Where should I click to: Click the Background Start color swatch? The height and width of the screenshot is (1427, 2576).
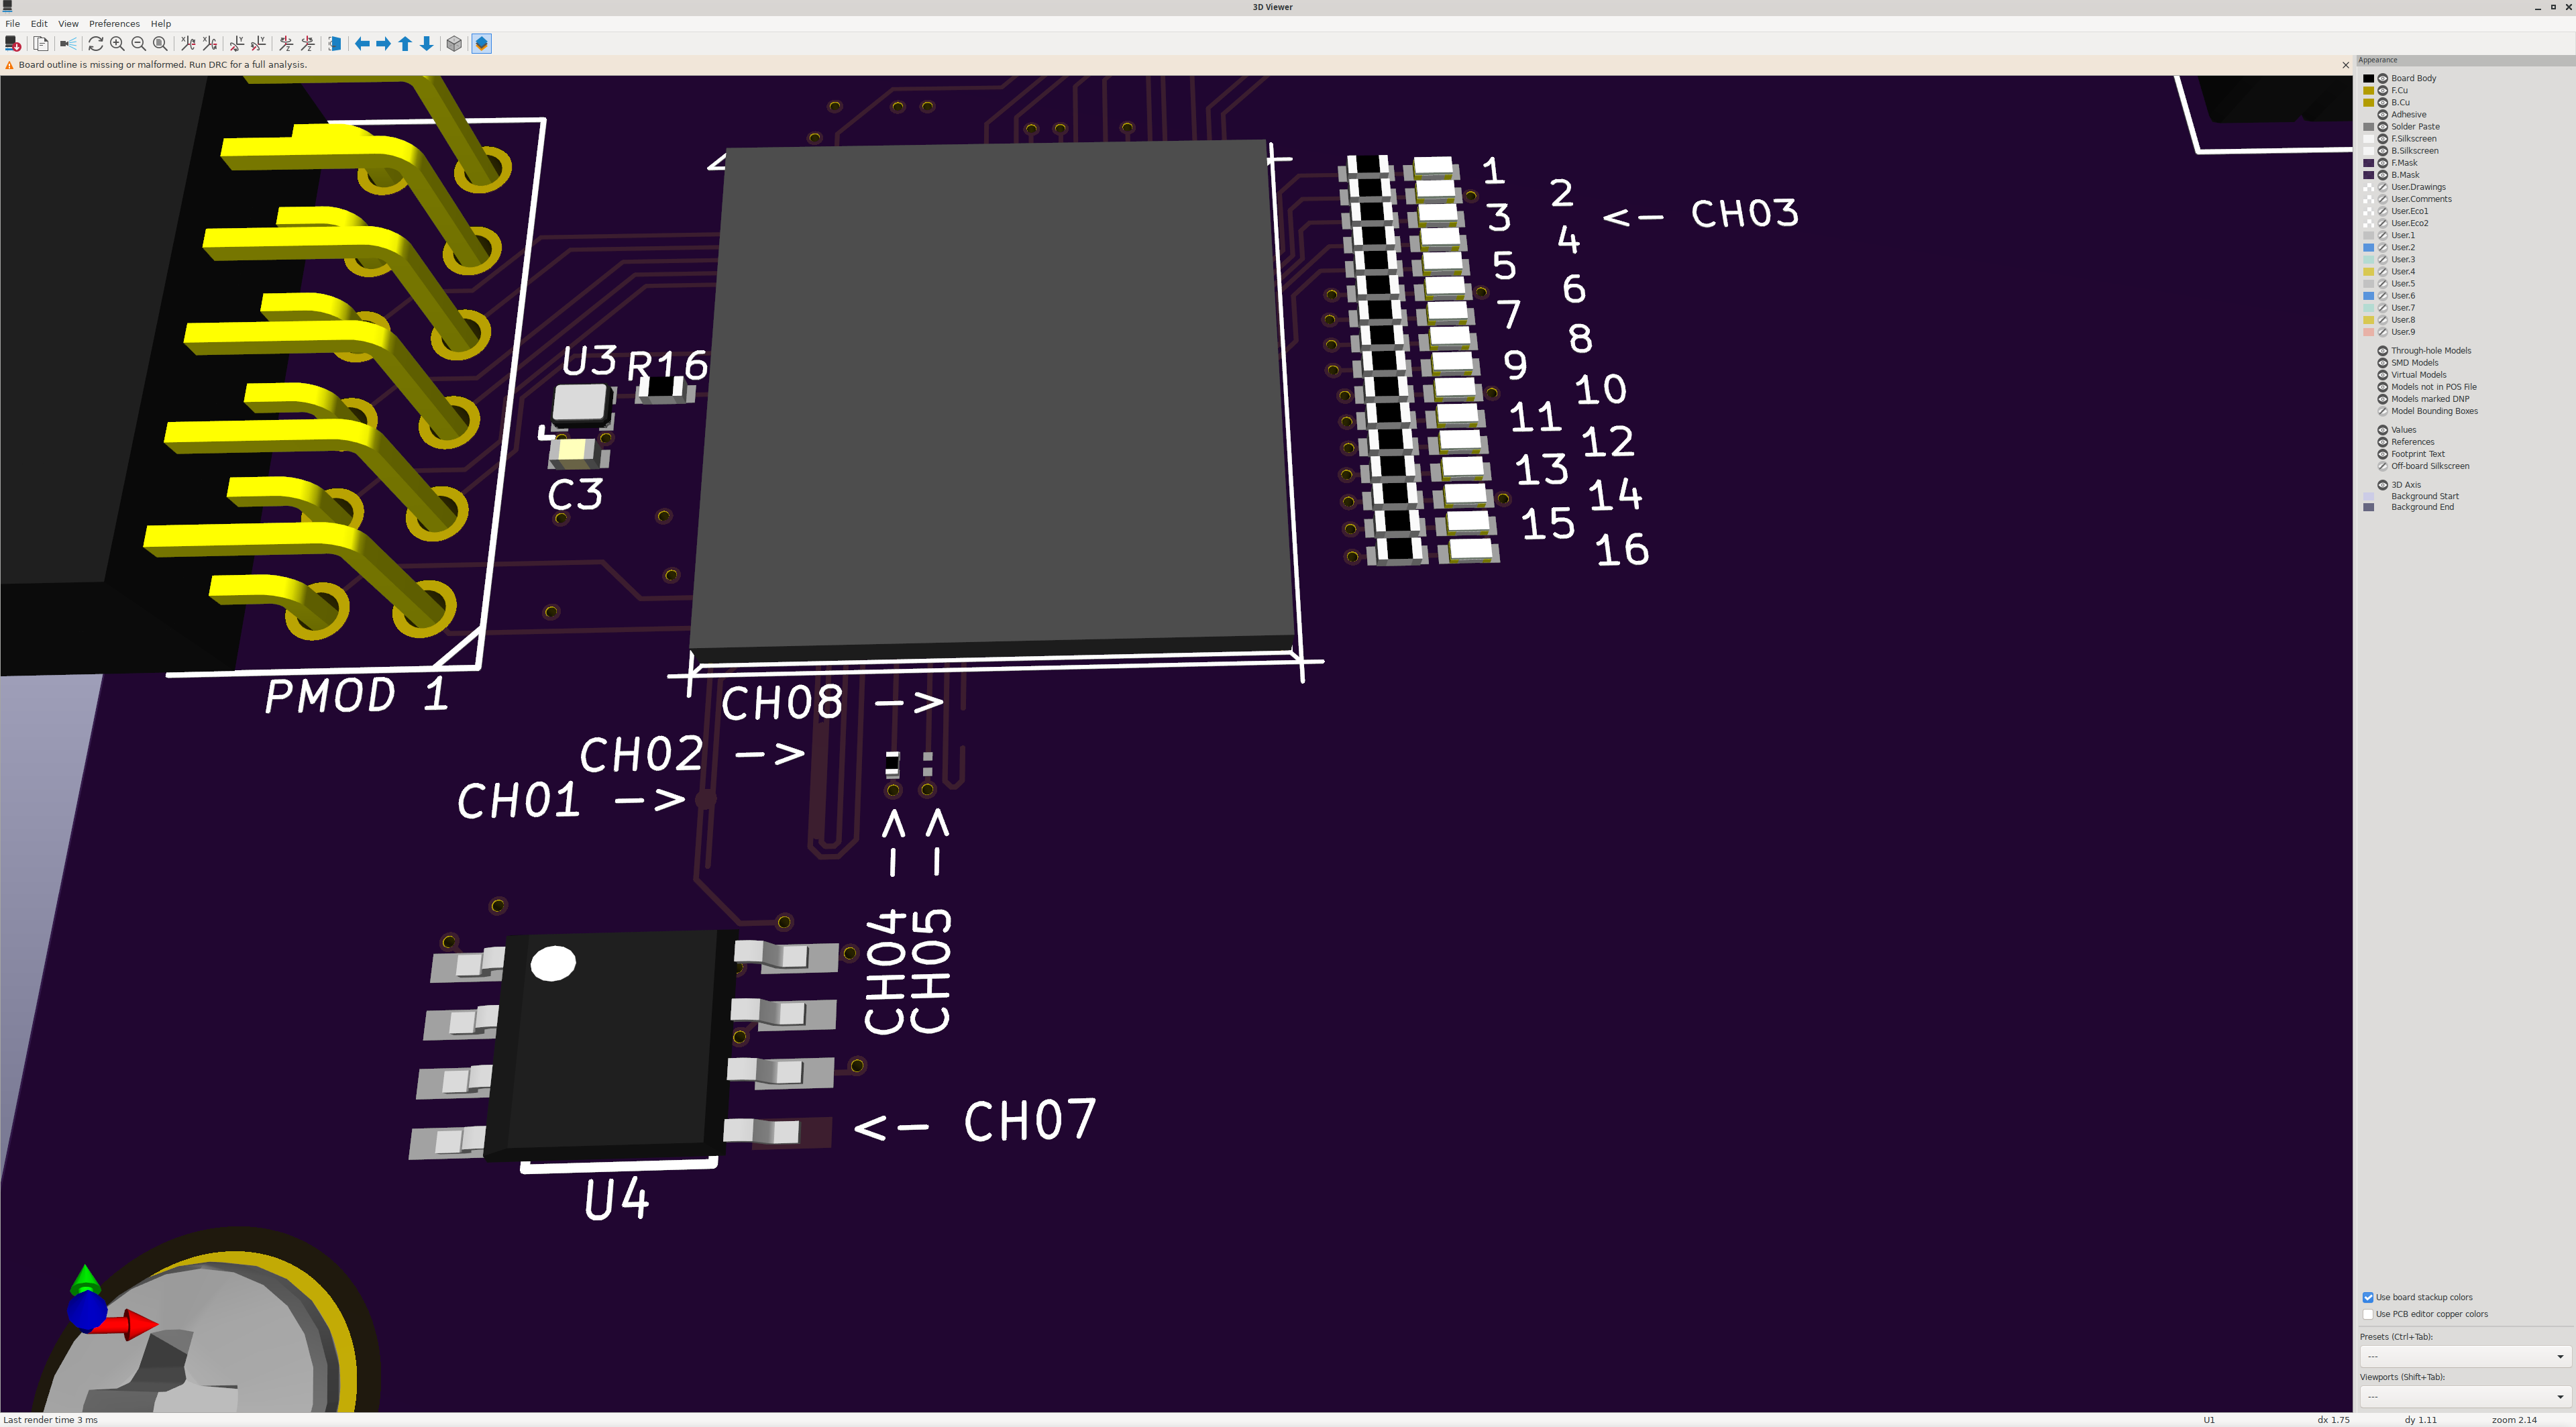[x=2368, y=497]
